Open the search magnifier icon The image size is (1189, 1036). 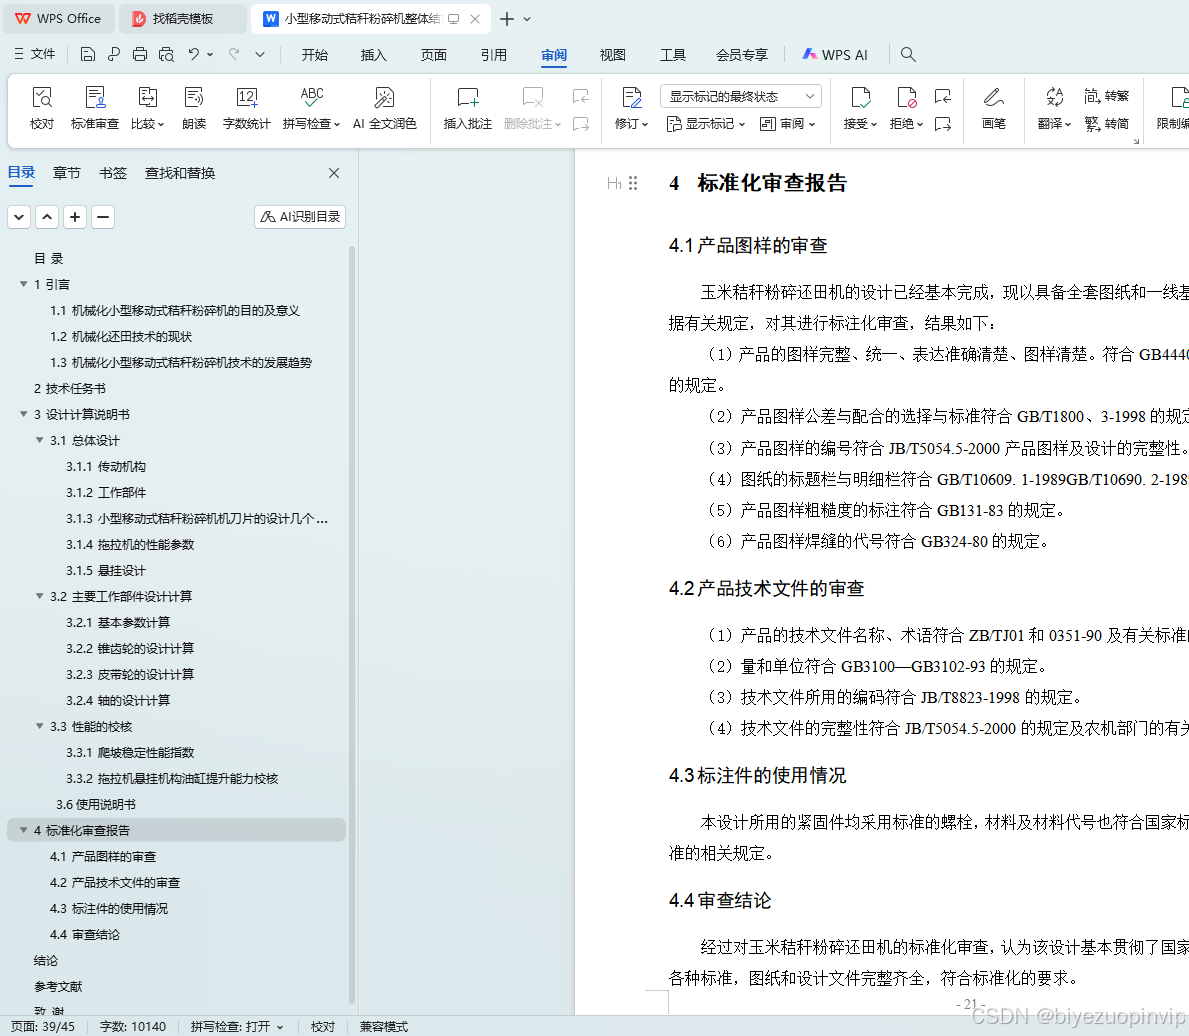point(908,55)
